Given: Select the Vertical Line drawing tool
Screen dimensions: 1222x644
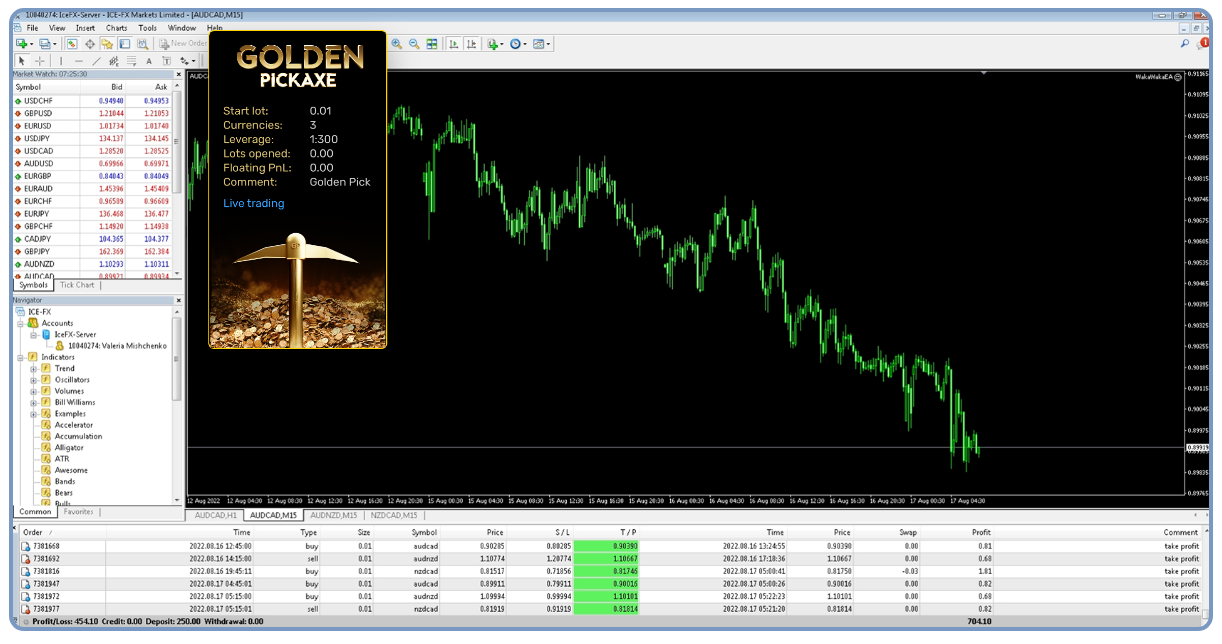Looking at the screenshot, I should [61, 61].
